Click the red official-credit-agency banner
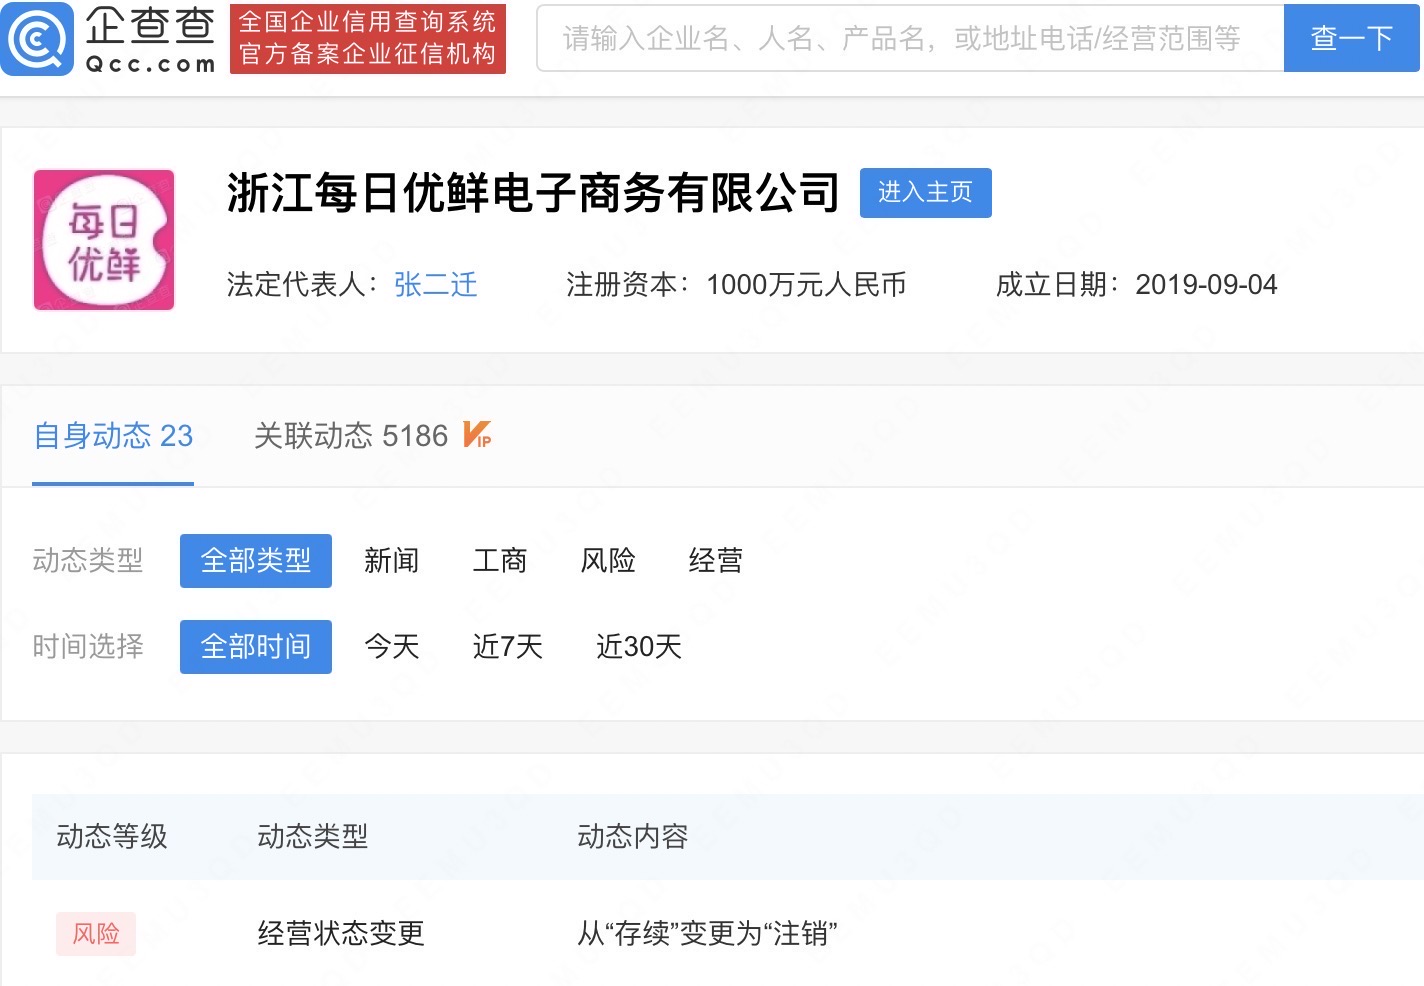This screenshot has height=986, width=1424. 368,38
